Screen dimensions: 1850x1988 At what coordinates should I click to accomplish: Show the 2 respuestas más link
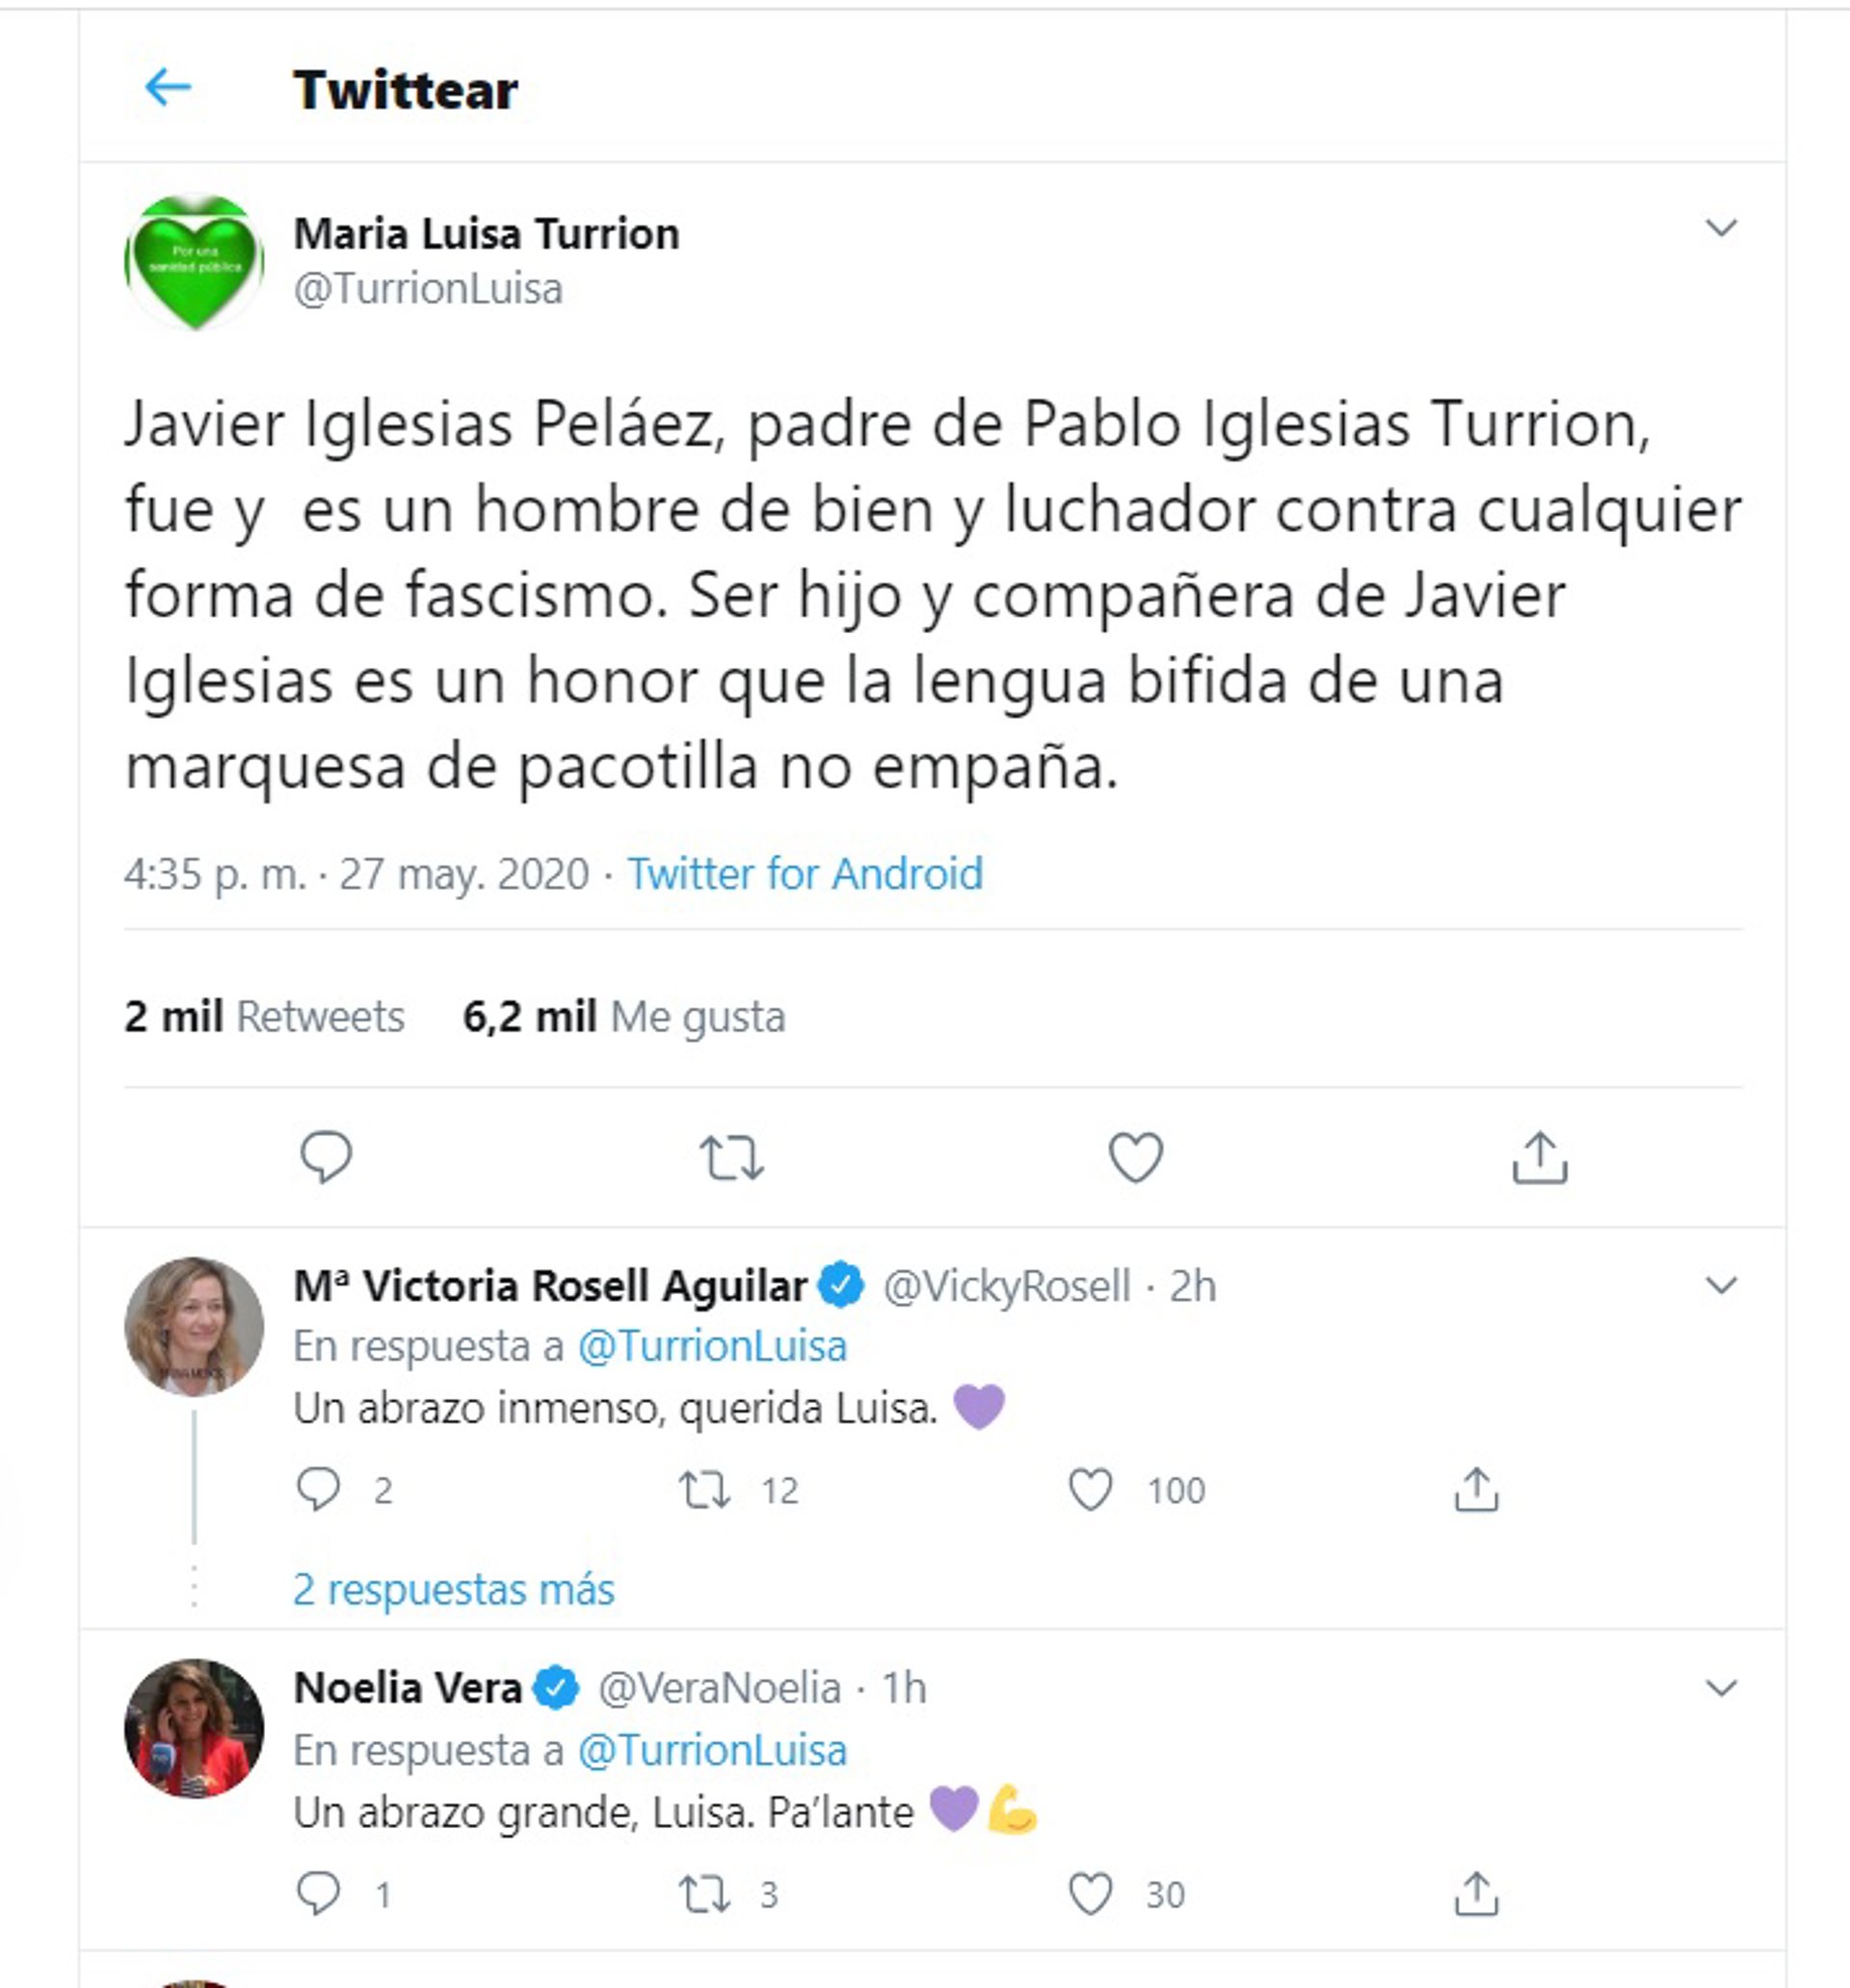pyautogui.click(x=453, y=1589)
